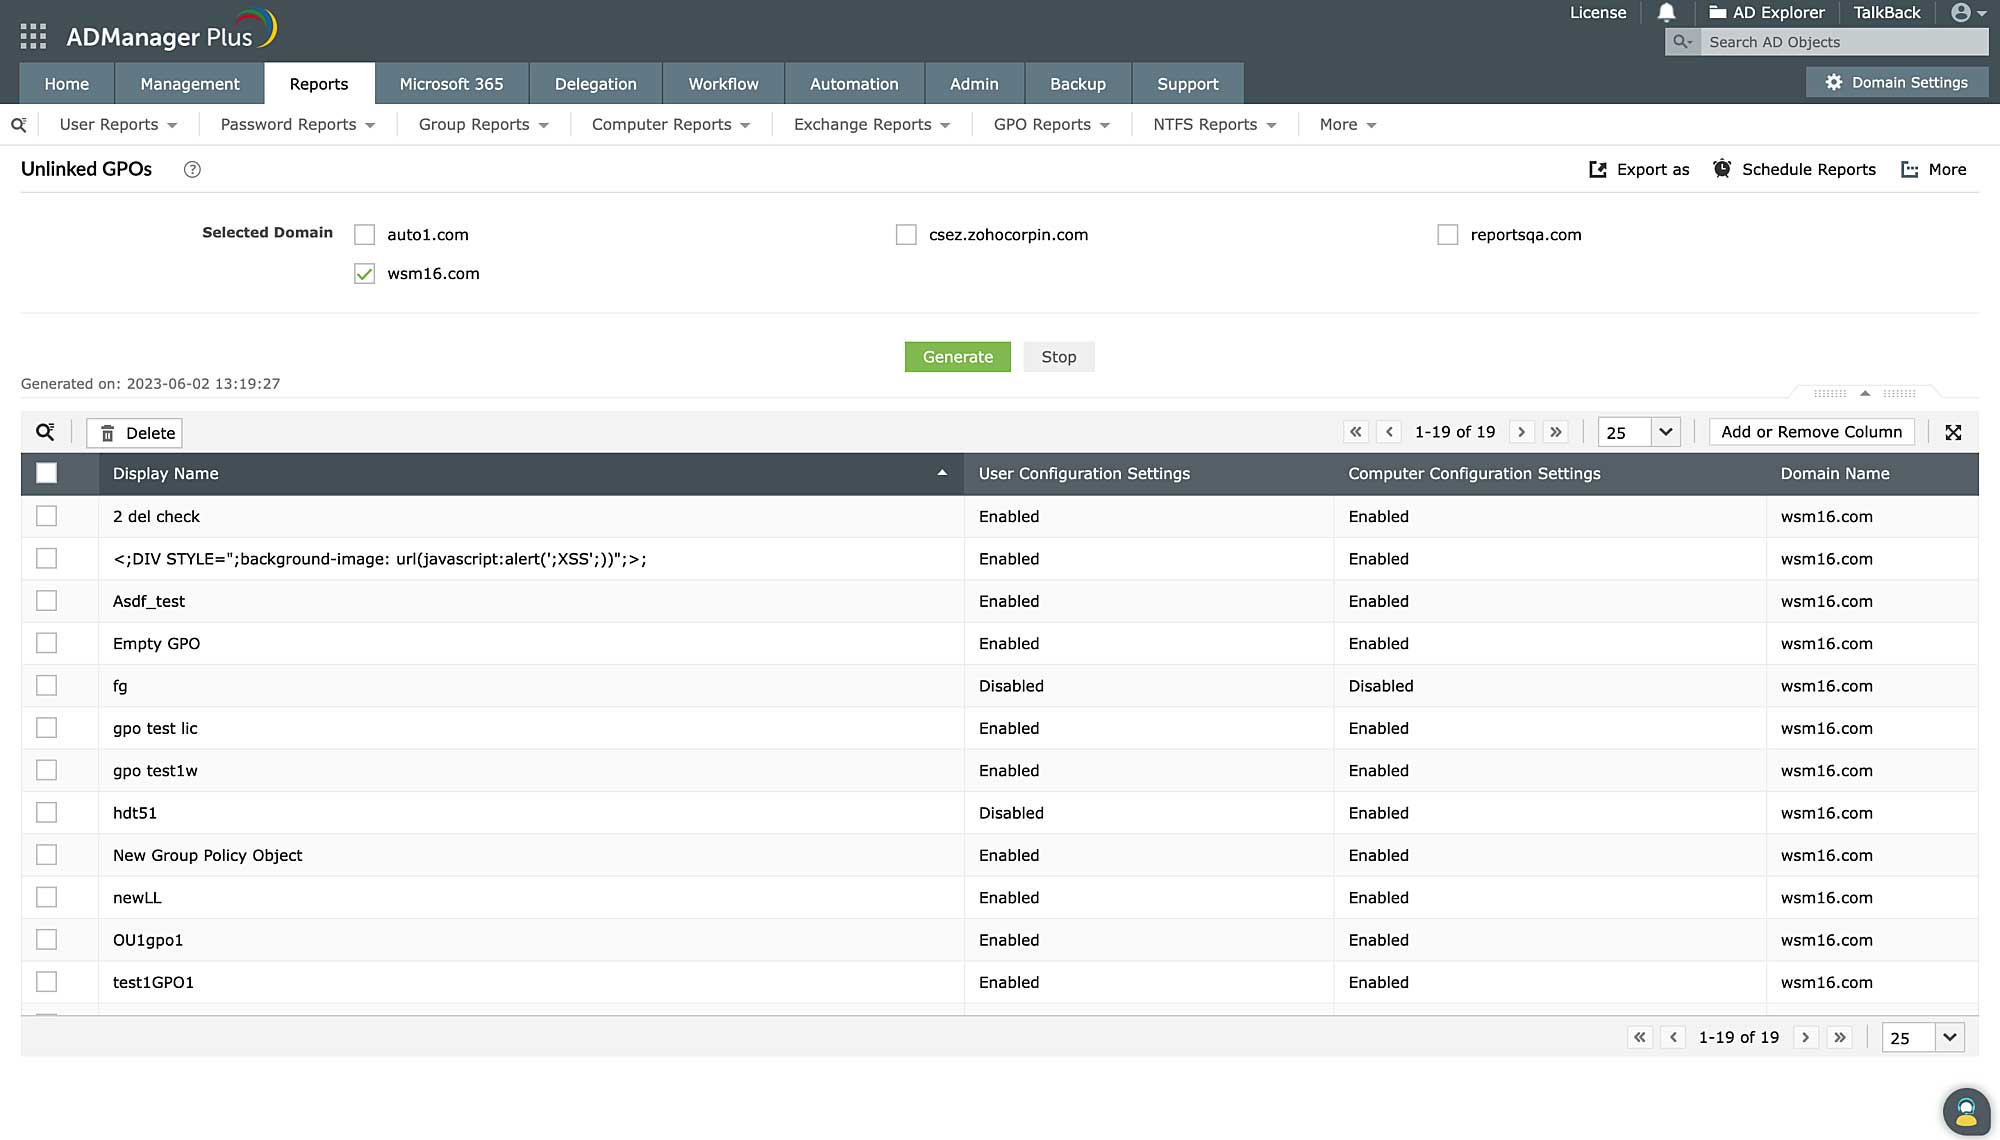Screen dimensions: 2000x1140
Task: Open the report search magnifier above the table
Action: (x=44, y=432)
